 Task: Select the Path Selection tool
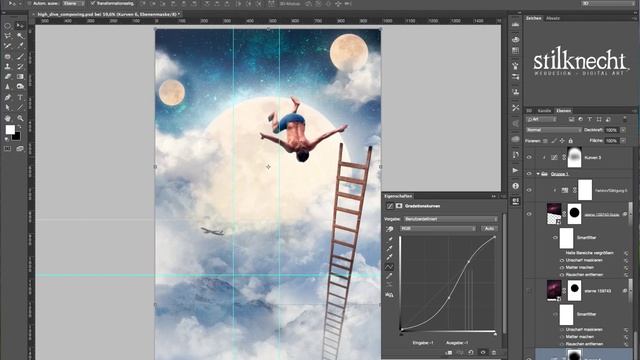pos(8,107)
